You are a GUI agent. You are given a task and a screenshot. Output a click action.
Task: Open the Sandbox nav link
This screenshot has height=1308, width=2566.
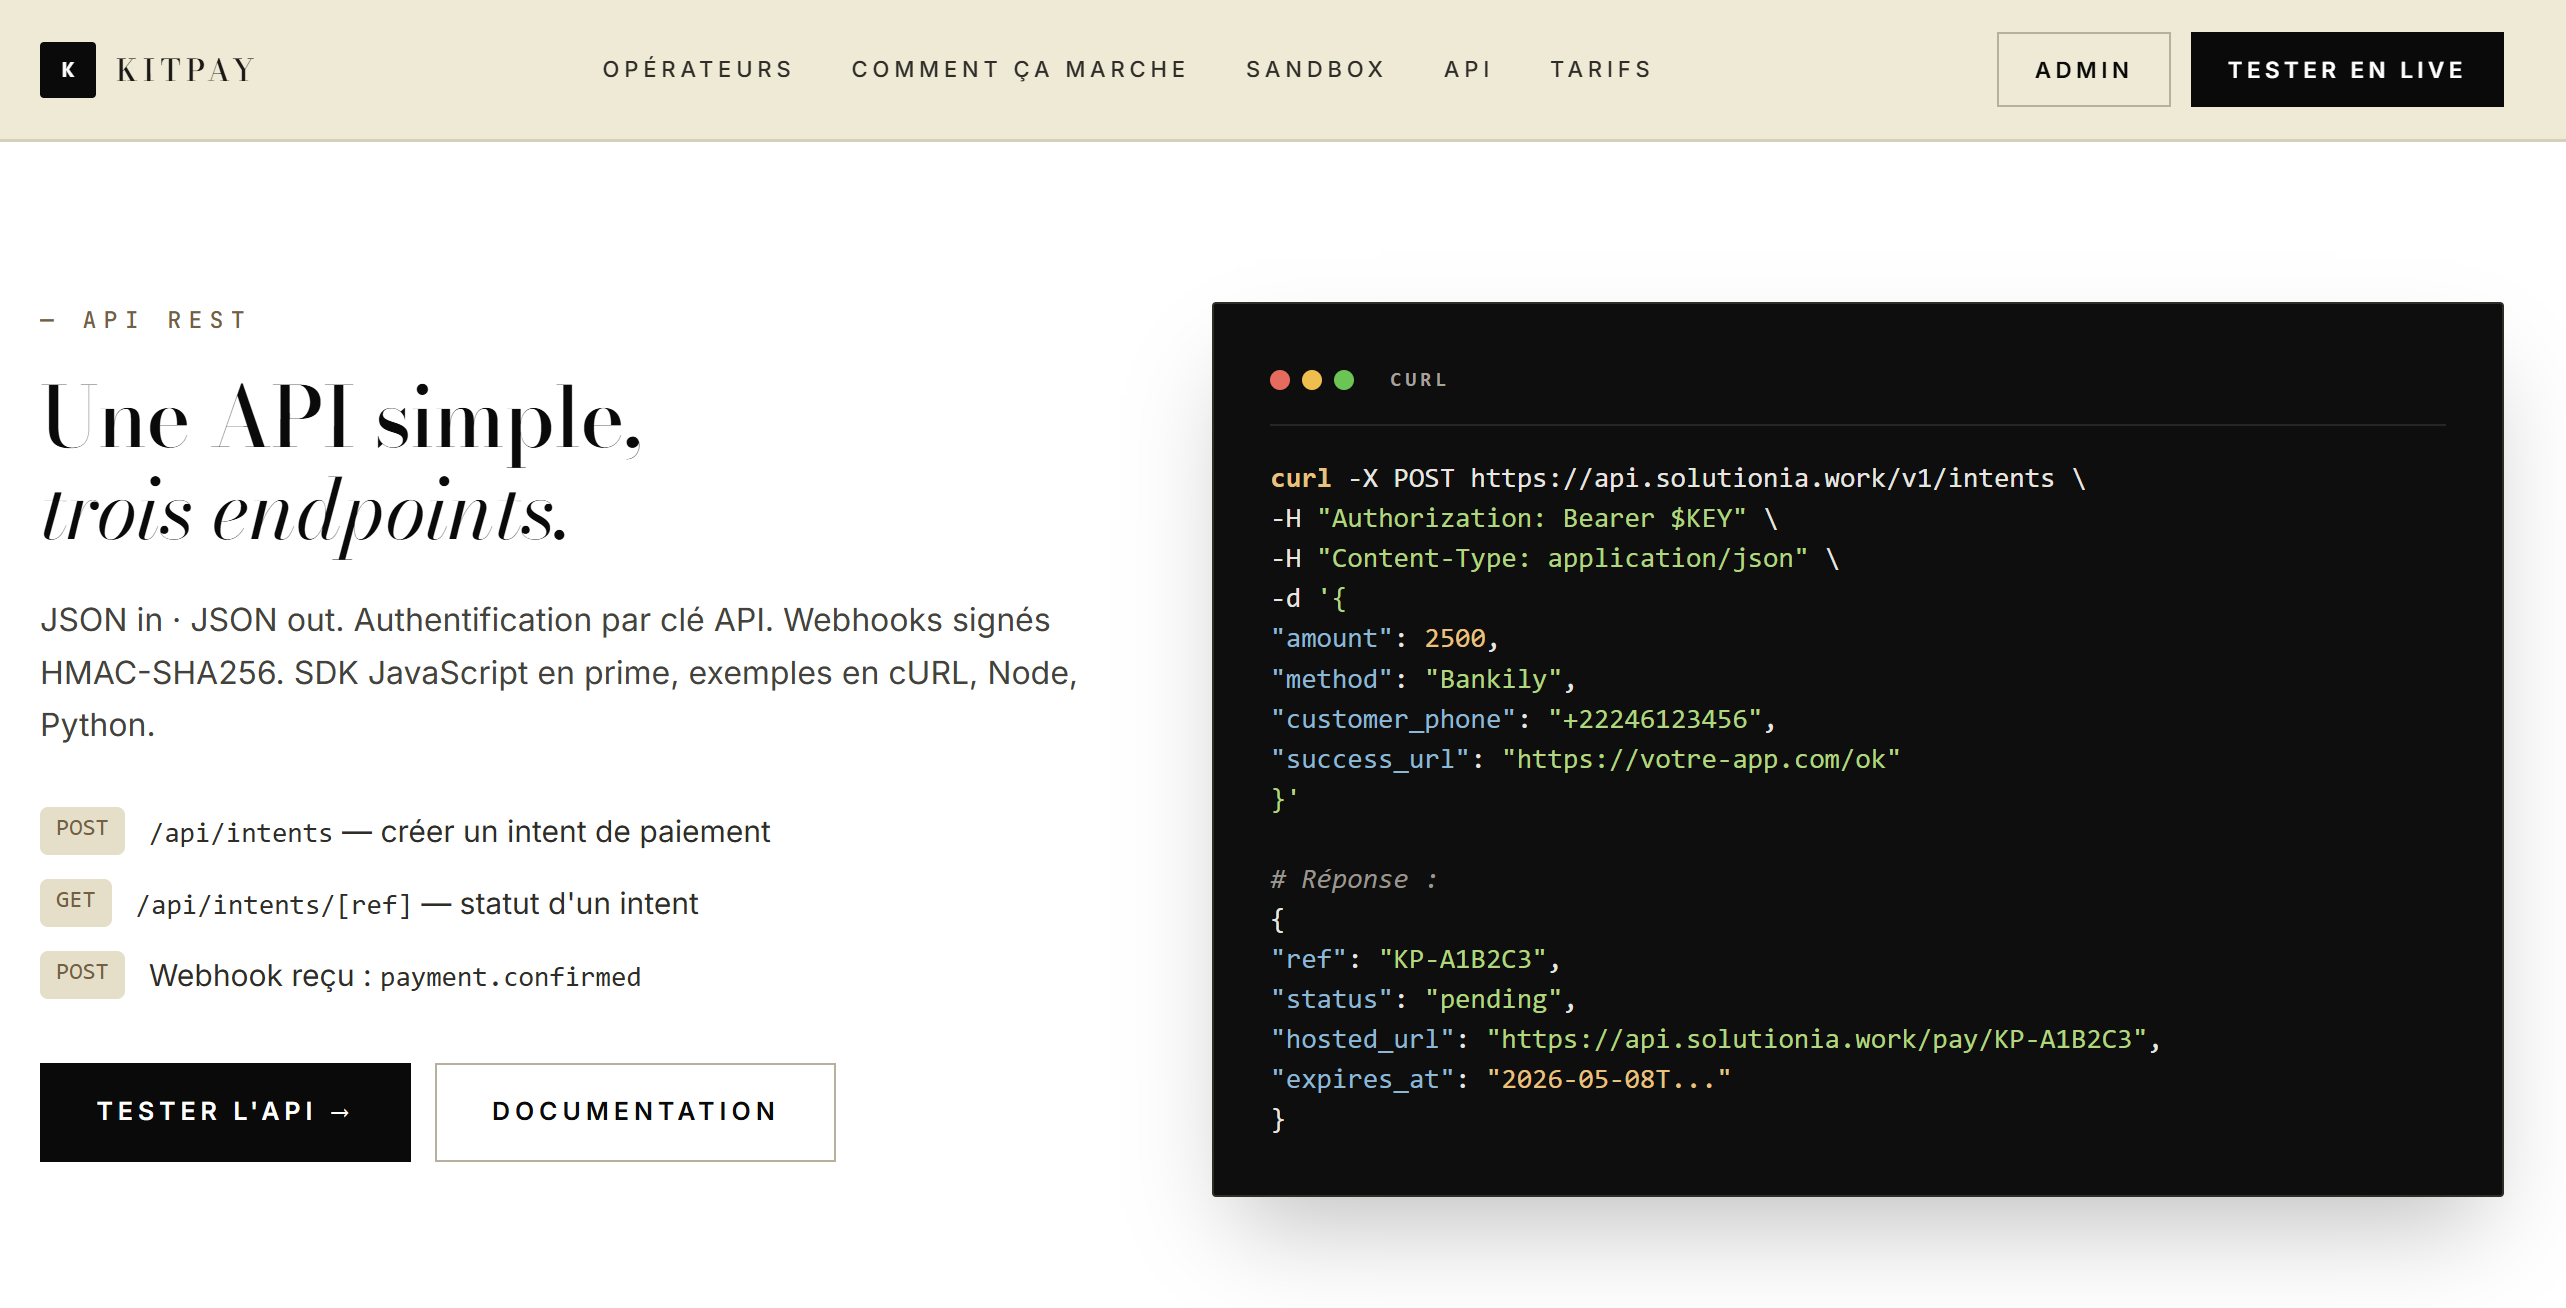click(1315, 70)
